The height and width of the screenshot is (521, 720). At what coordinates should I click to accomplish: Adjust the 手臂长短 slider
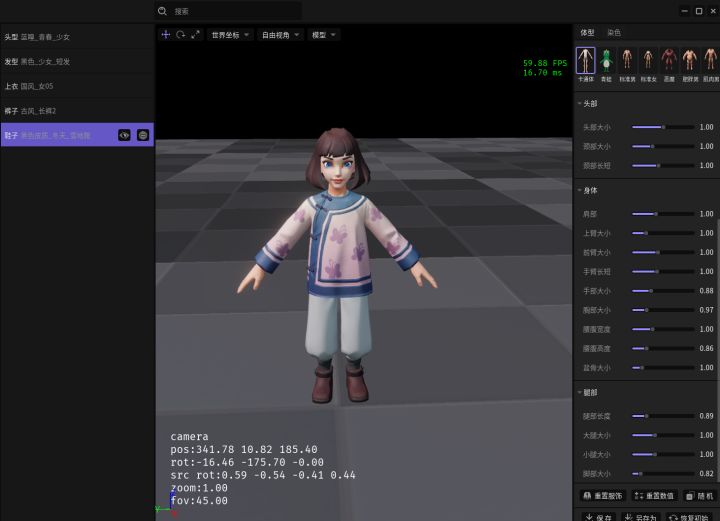pyautogui.click(x=663, y=272)
